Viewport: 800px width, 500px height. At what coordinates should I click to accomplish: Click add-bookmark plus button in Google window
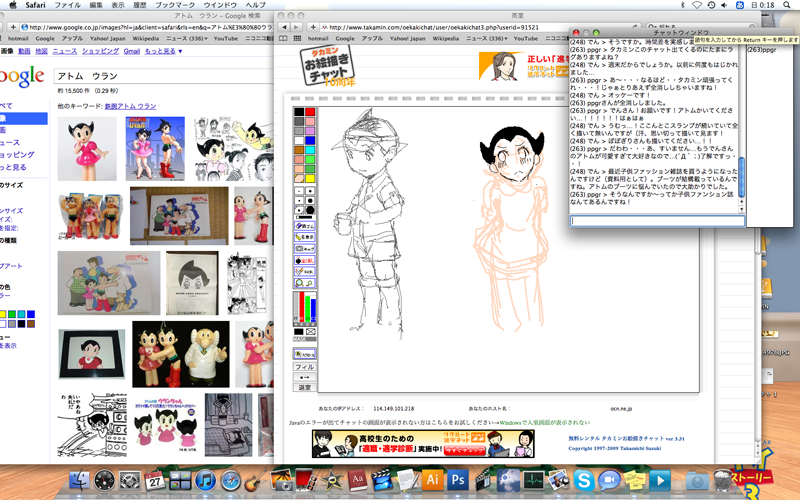pyautogui.click(x=13, y=27)
